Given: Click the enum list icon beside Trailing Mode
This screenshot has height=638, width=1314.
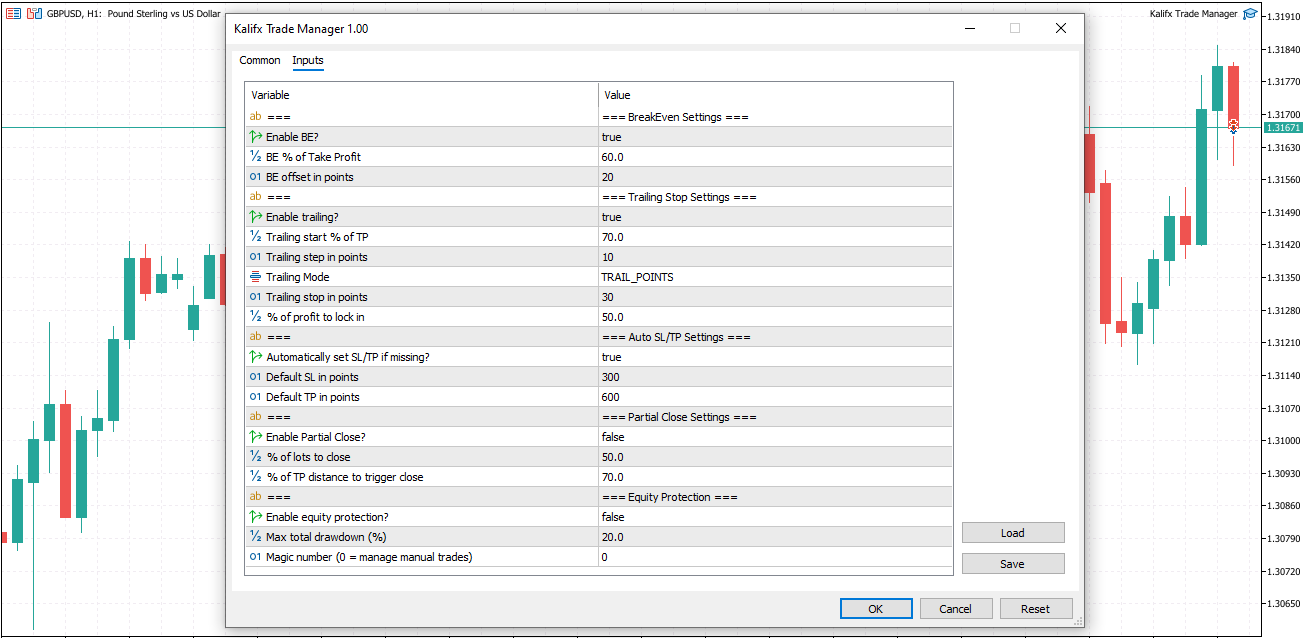Looking at the screenshot, I should (x=256, y=277).
